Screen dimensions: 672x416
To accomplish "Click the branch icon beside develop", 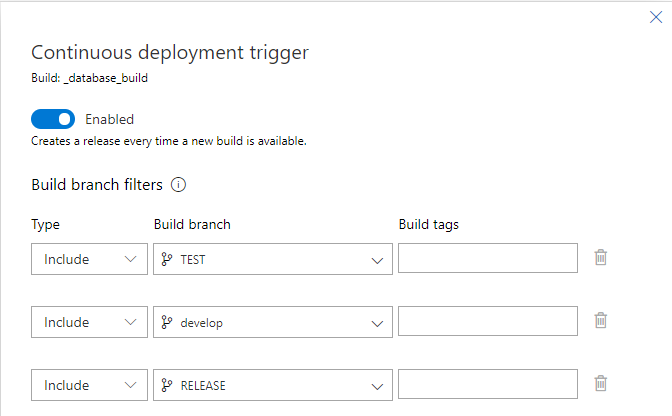I will click(167, 322).
